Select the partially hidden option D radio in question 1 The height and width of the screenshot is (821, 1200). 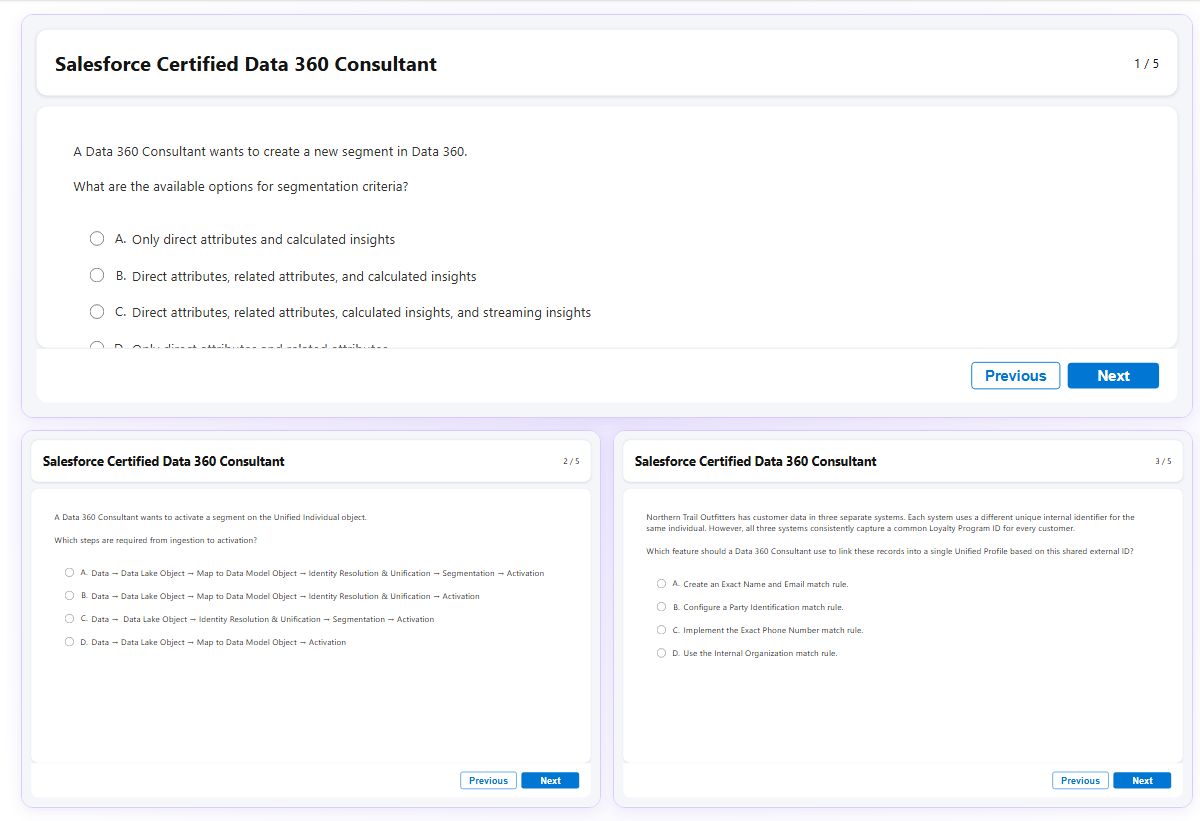[97, 345]
